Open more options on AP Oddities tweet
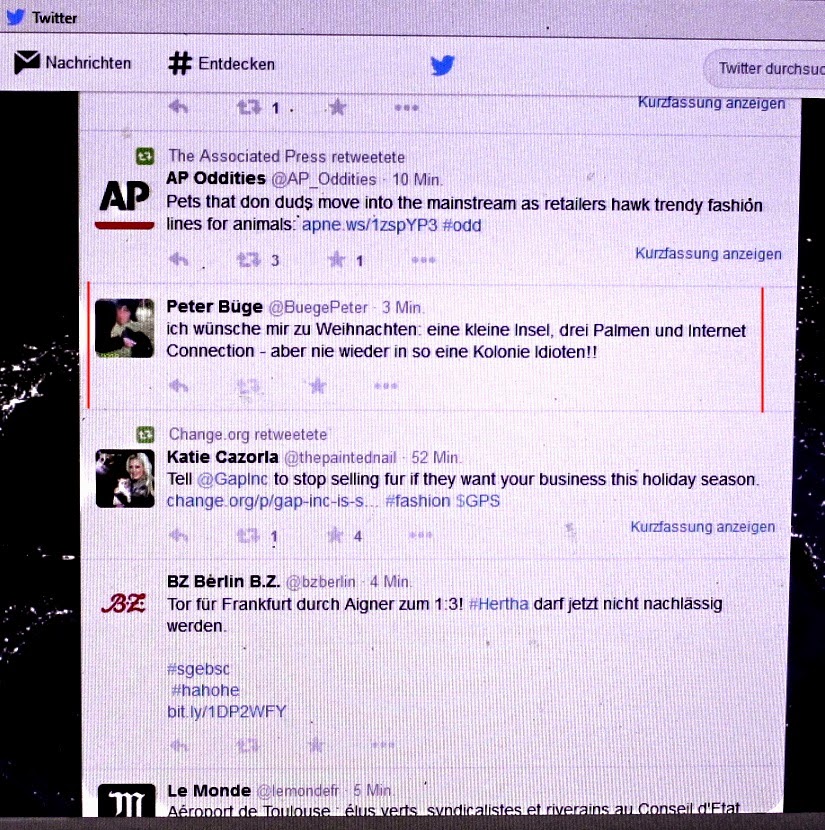The height and width of the screenshot is (830, 825). tap(423, 260)
